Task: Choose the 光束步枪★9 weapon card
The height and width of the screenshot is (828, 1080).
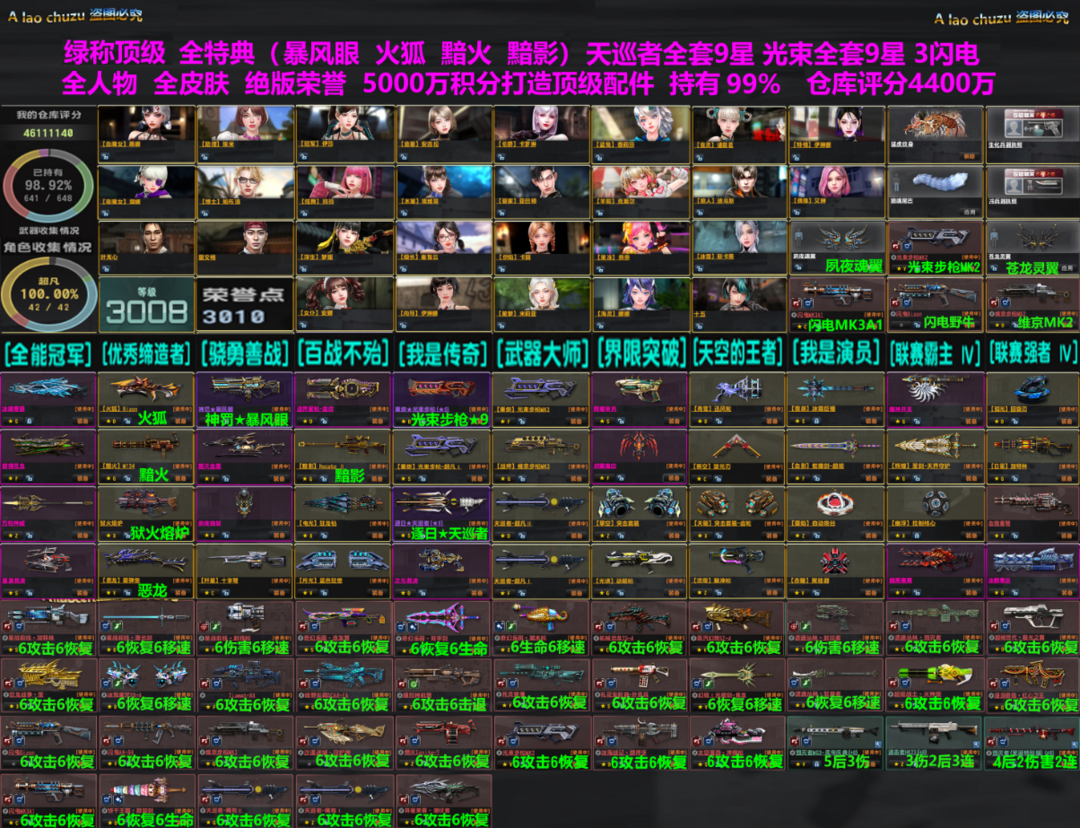Action: click(x=442, y=400)
